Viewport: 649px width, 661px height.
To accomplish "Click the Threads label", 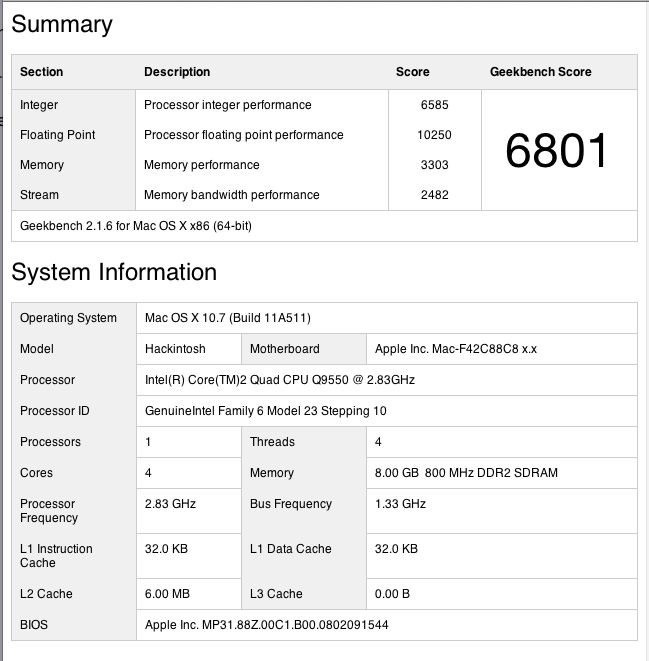I will [x=272, y=442].
